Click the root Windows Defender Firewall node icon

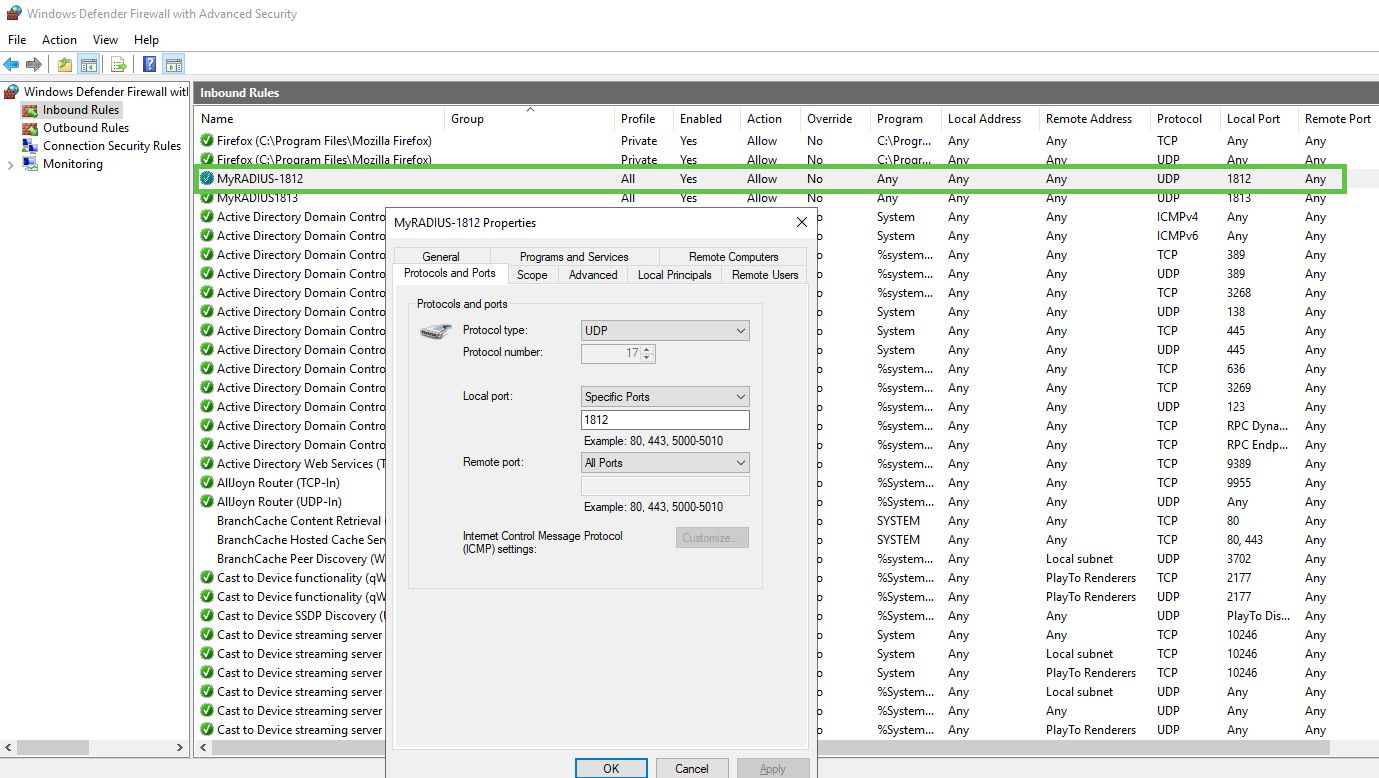click(11, 92)
